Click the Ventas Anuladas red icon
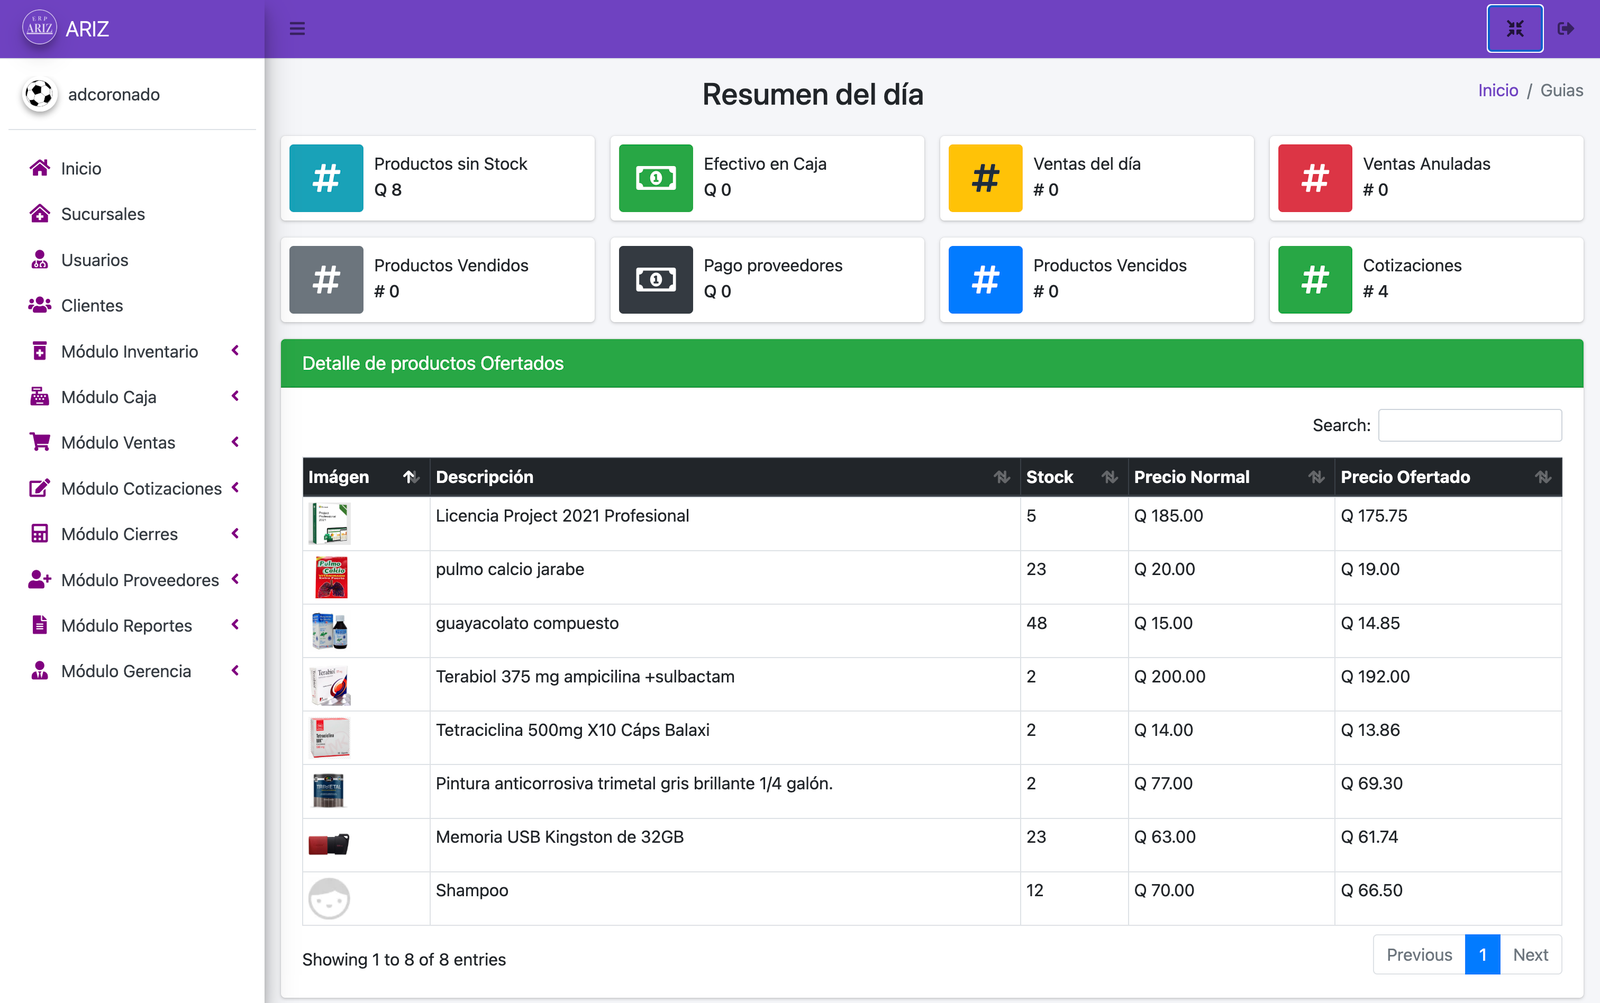 point(1315,178)
